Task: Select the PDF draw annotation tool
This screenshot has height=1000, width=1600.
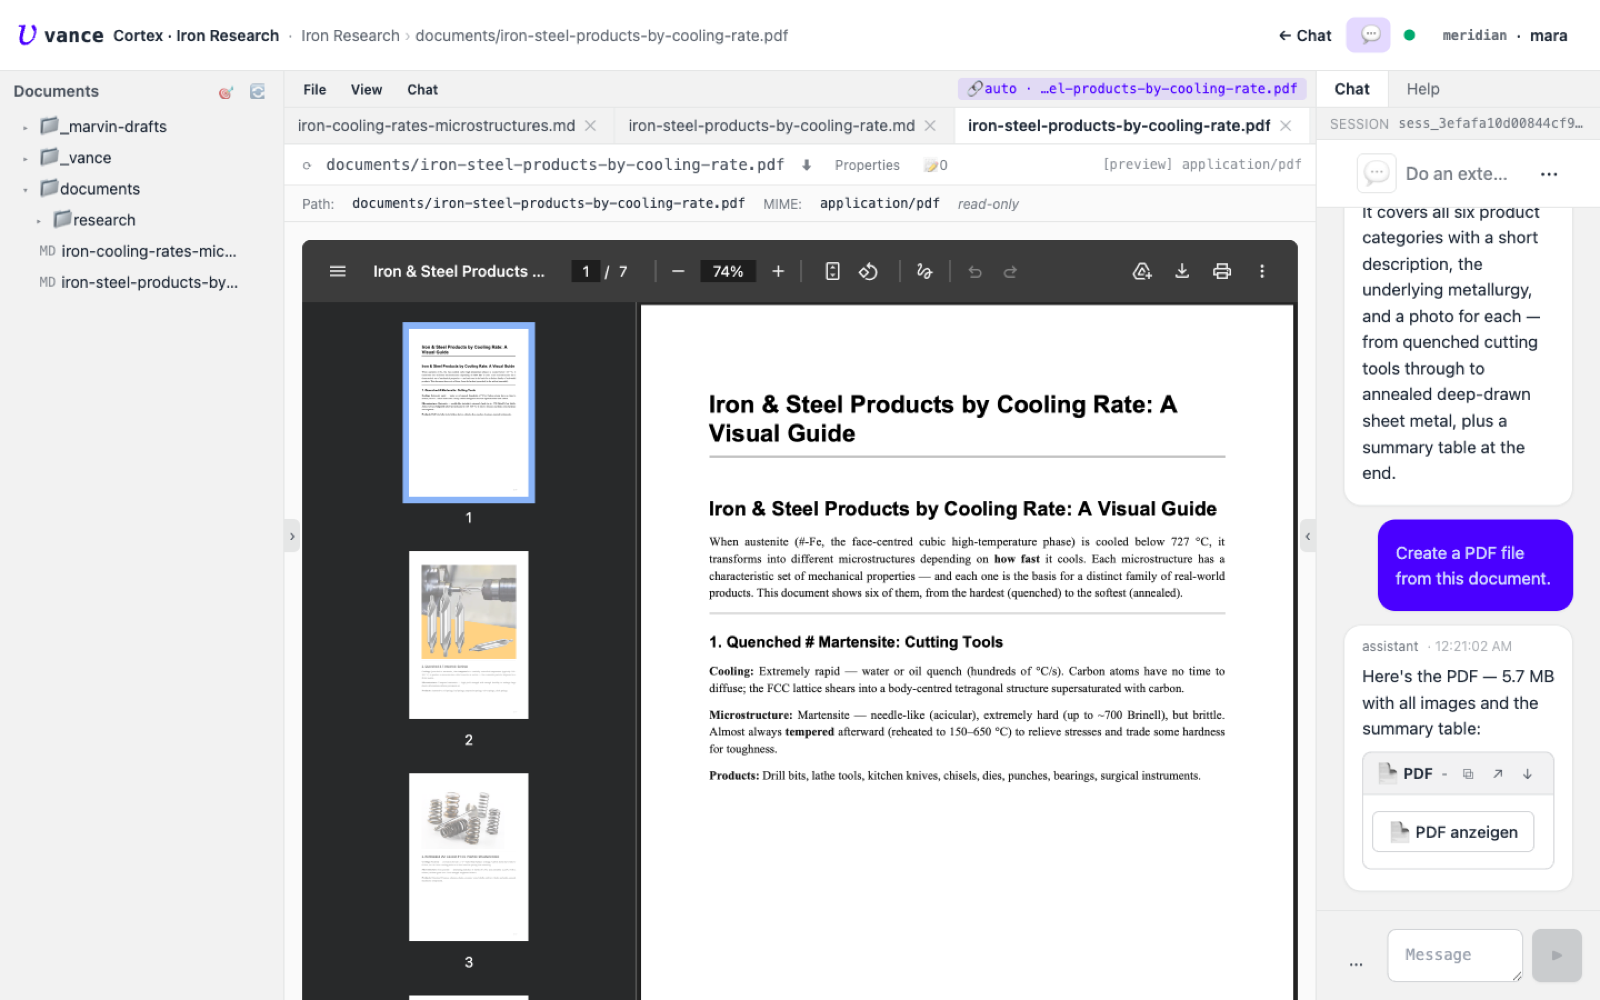Action: (x=924, y=271)
